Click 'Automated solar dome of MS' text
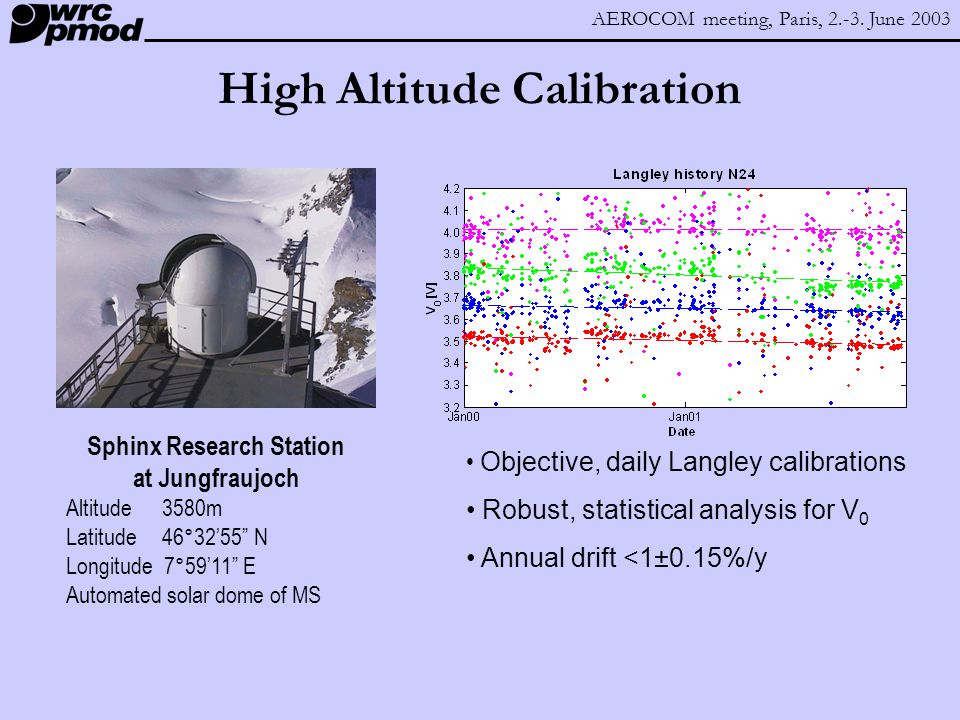 (193, 595)
